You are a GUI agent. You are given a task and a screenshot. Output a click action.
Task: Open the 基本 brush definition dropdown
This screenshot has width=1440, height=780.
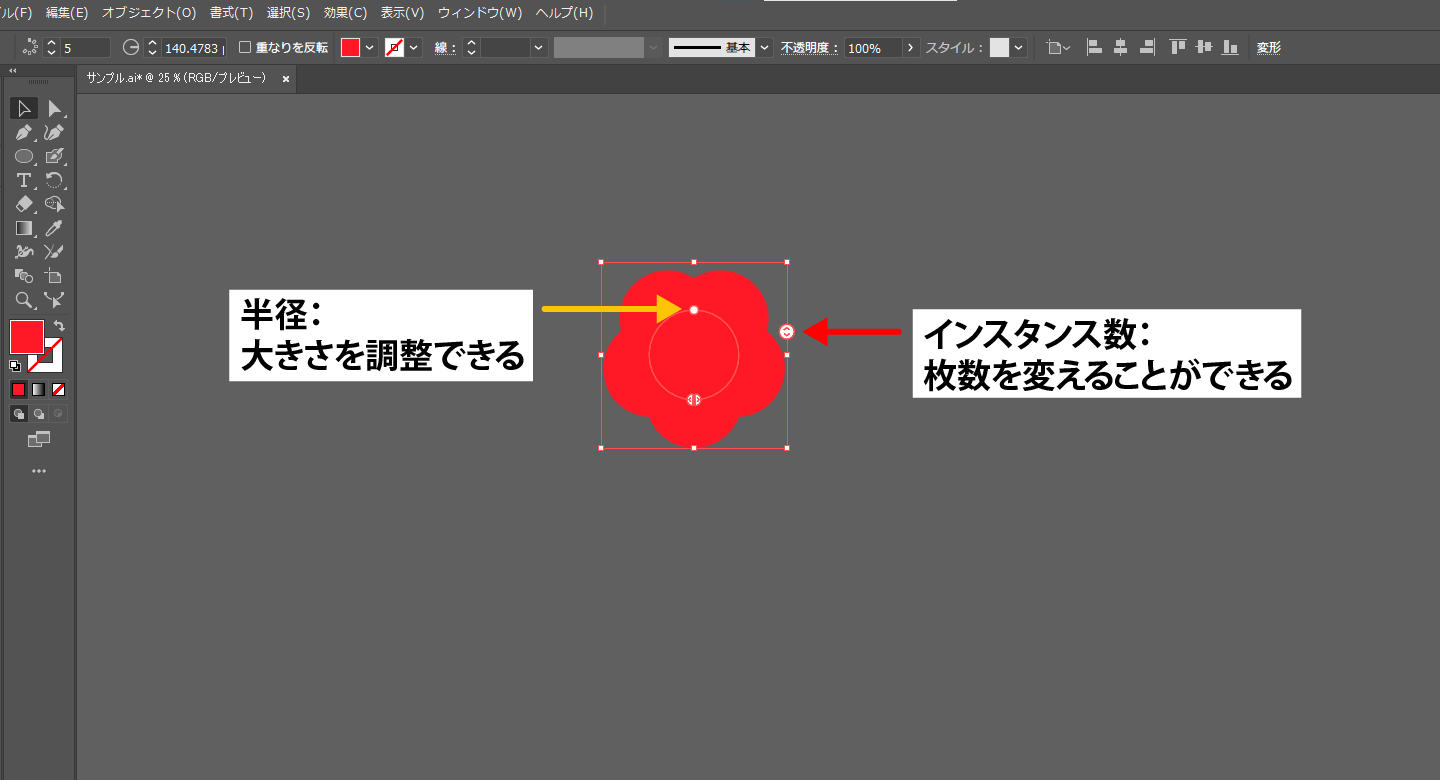coord(765,47)
